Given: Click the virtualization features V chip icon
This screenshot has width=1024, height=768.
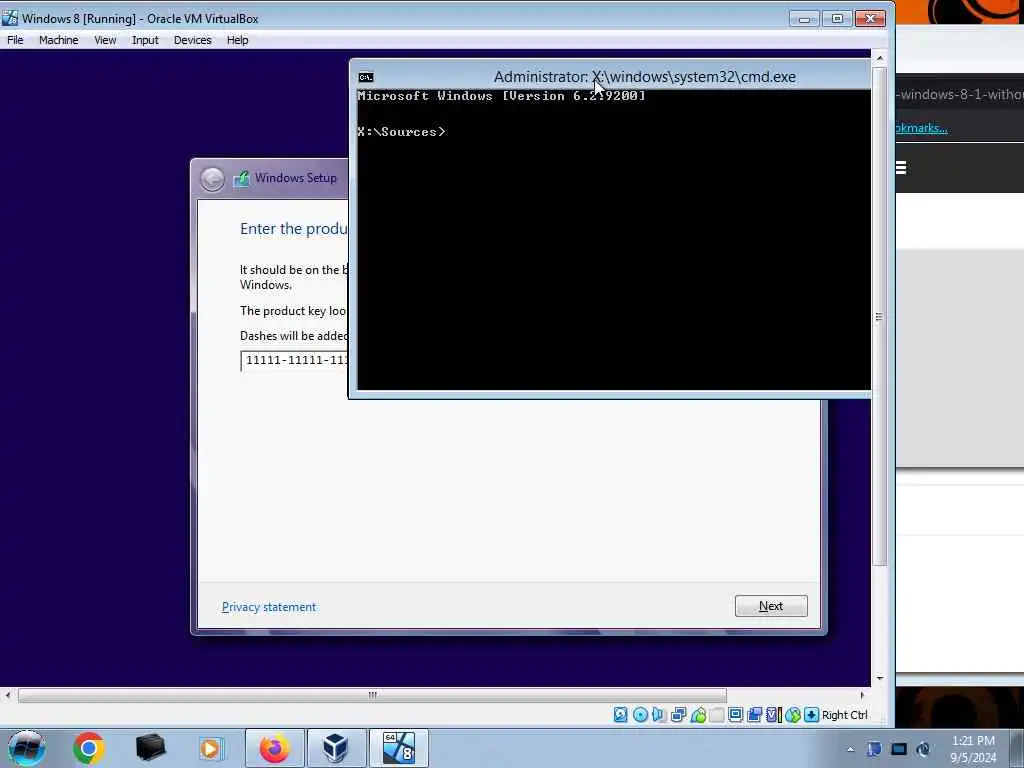Looking at the screenshot, I should tap(773, 715).
